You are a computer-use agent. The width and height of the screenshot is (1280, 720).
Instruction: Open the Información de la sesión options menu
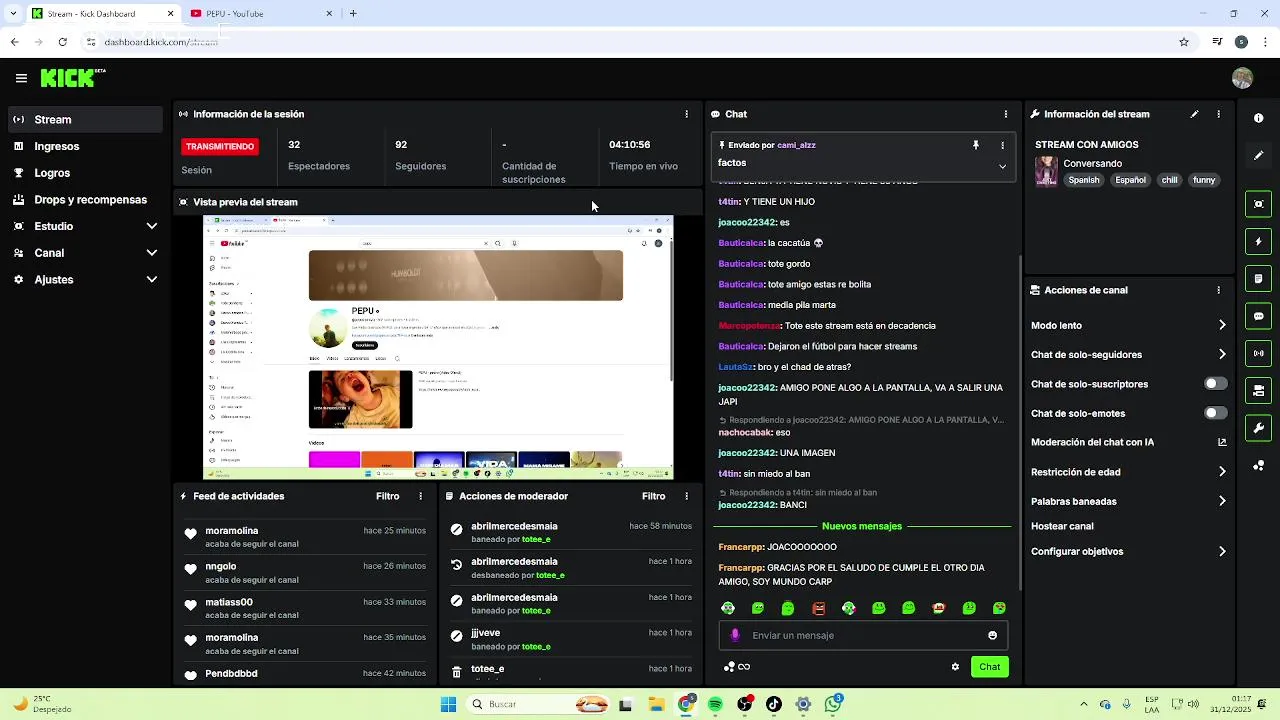686,114
